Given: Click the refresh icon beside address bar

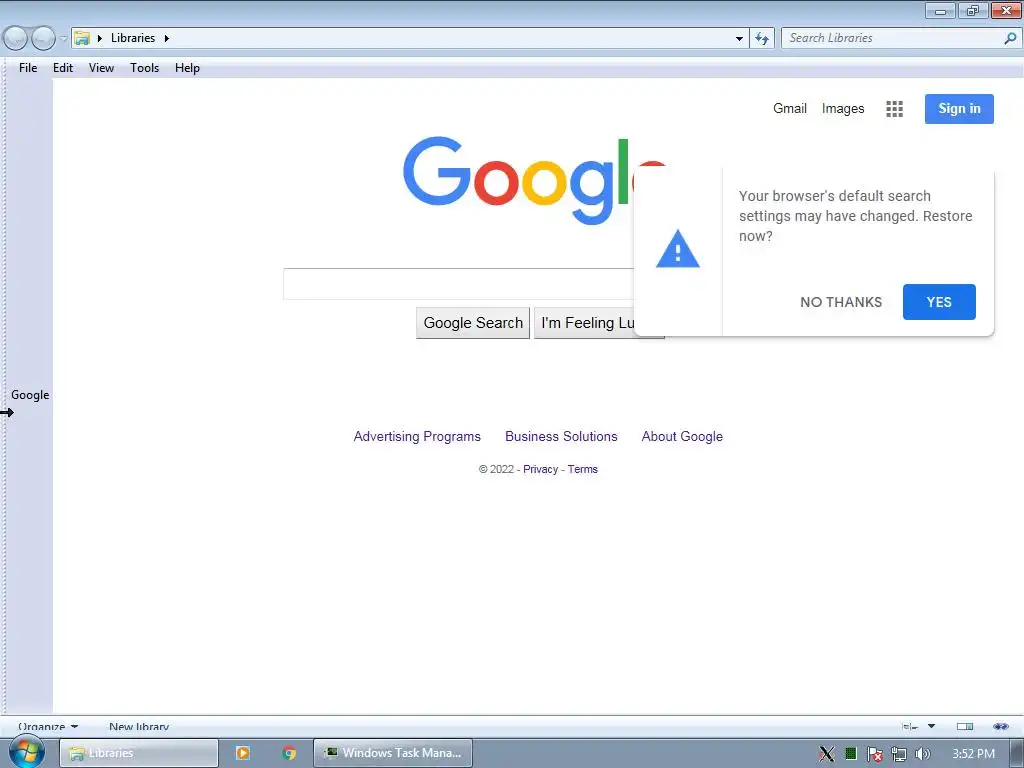Looking at the screenshot, I should point(761,39).
